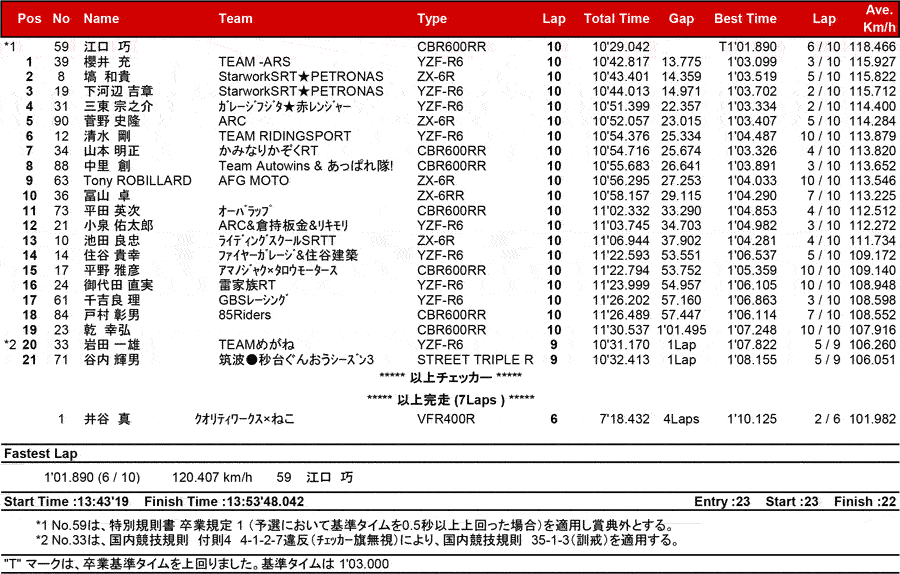Select team TEAM RIDINGSPORT
Screen dimensions: 900x574
pos(285,136)
